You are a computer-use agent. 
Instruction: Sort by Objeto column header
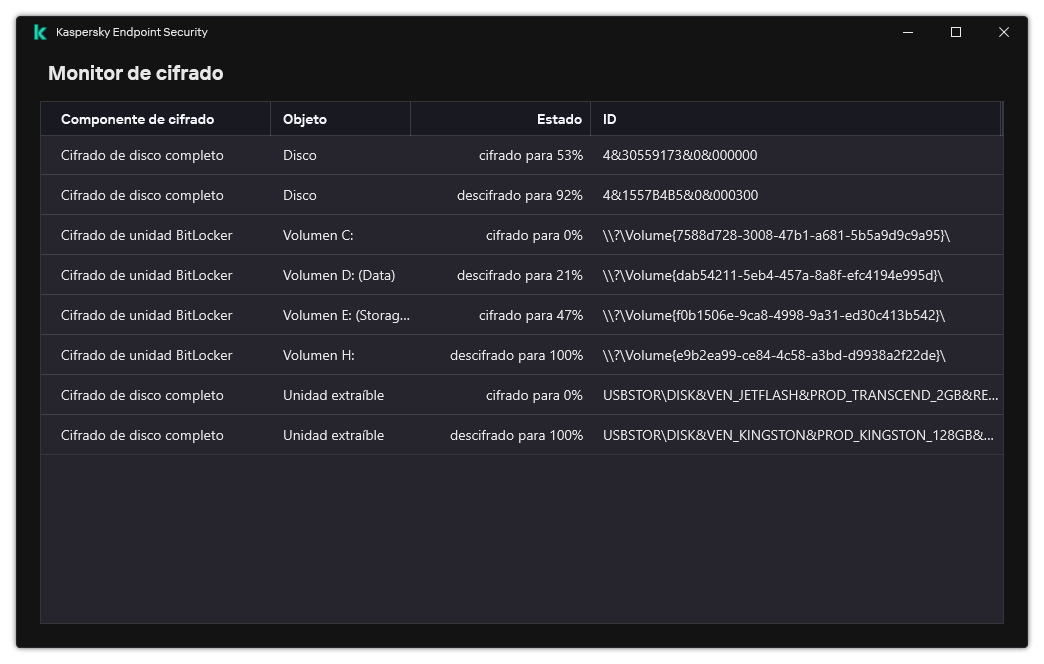click(x=305, y=119)
